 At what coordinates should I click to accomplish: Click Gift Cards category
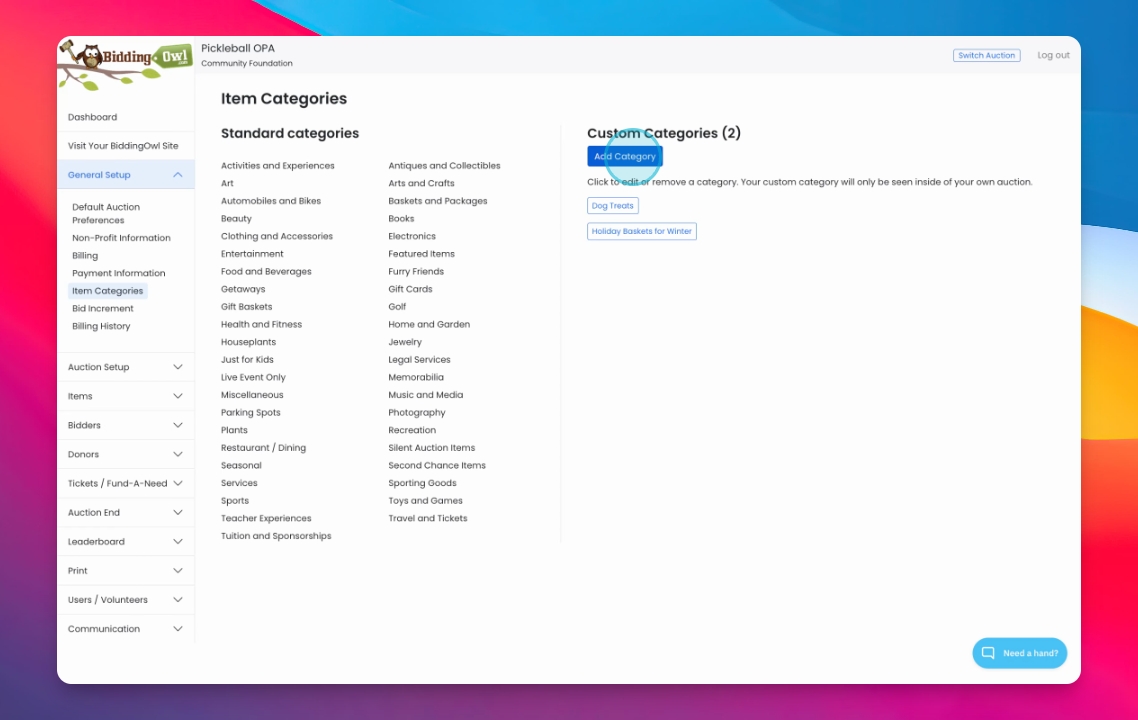tap(410, 289)
